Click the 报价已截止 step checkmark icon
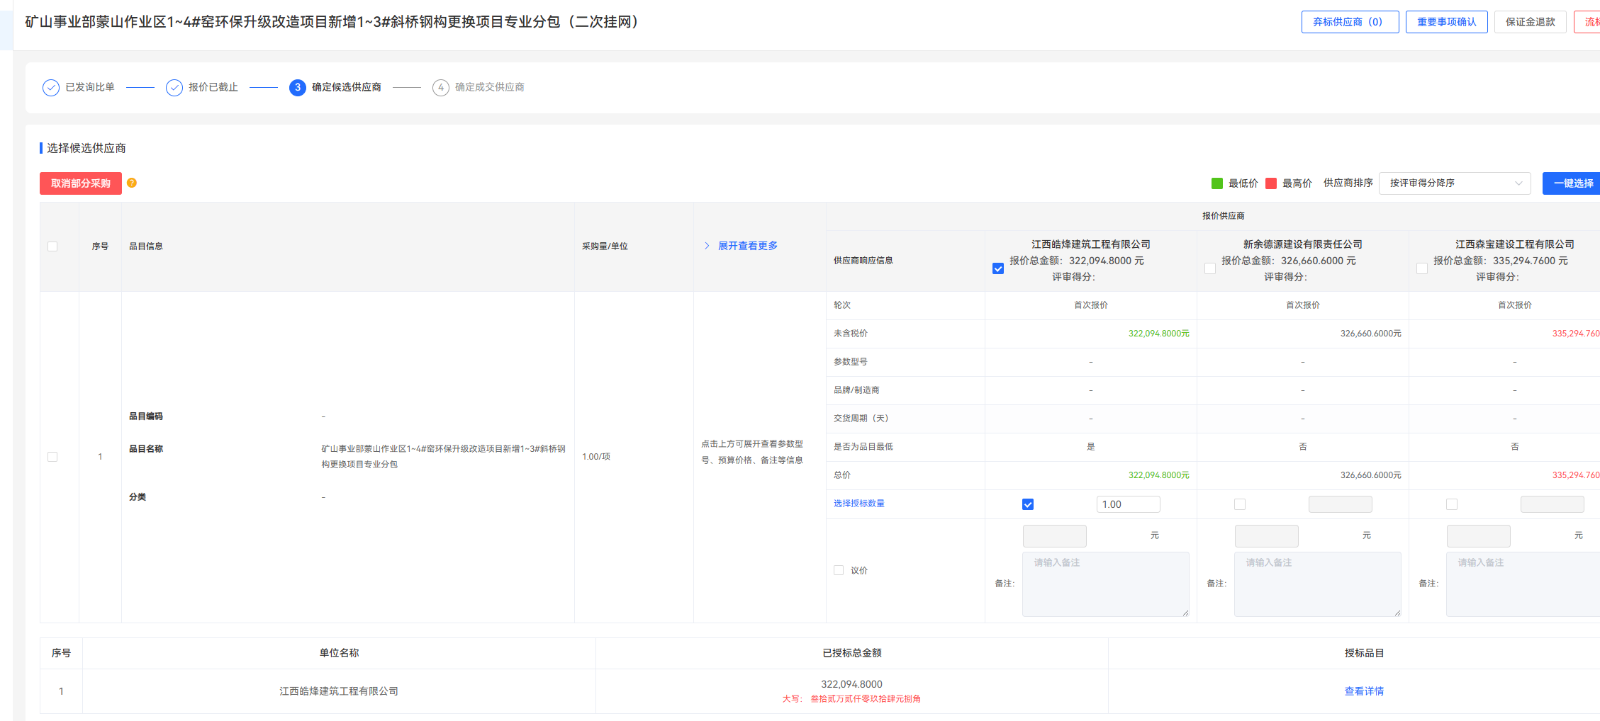1600x721 pixels. [x=174, y=88]
